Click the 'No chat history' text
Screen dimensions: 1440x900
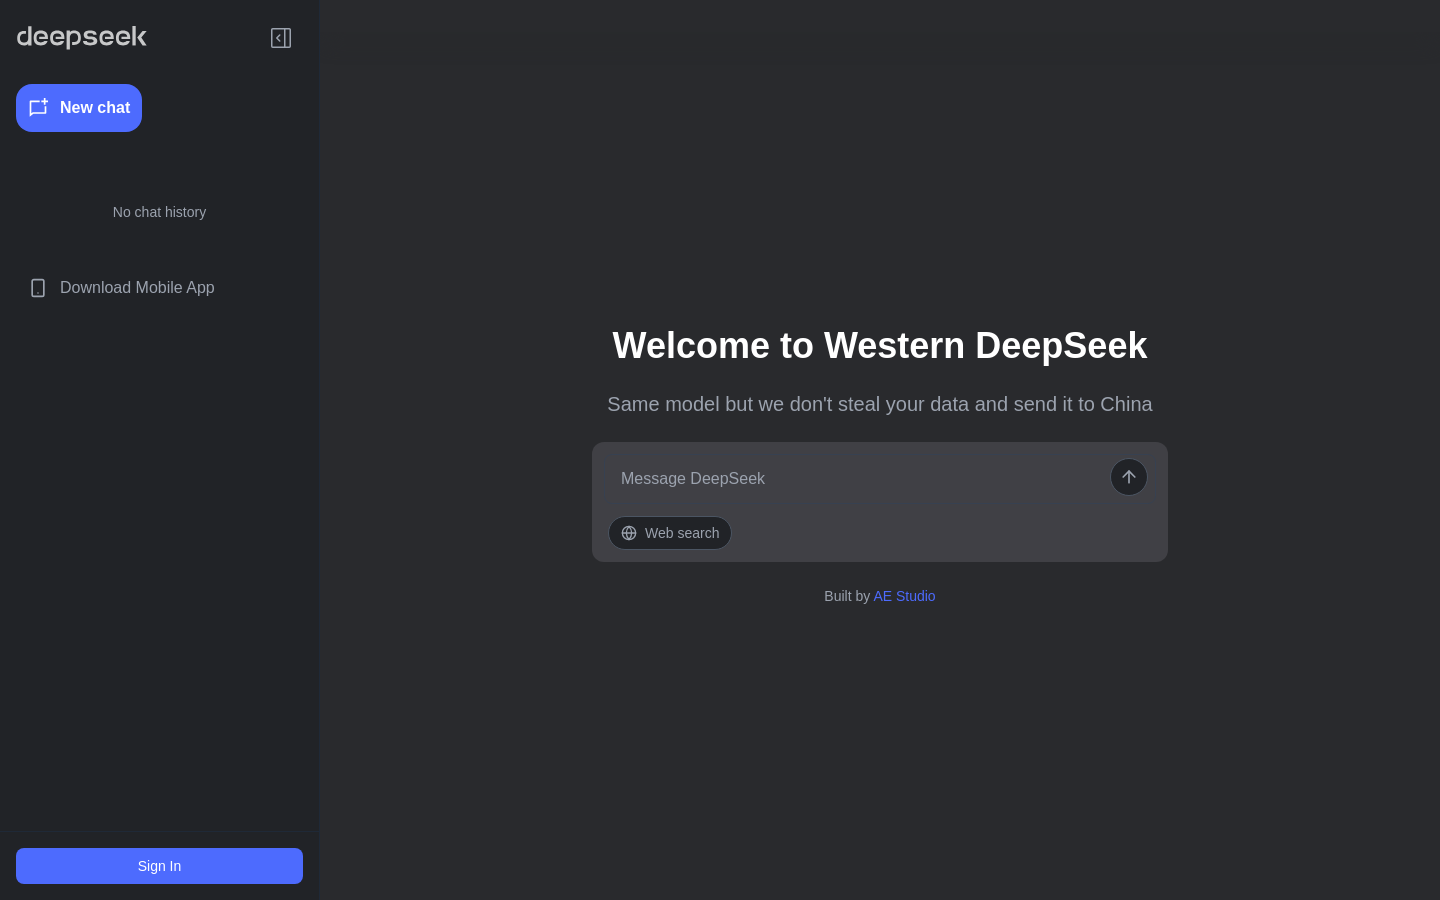click(159, 212)
